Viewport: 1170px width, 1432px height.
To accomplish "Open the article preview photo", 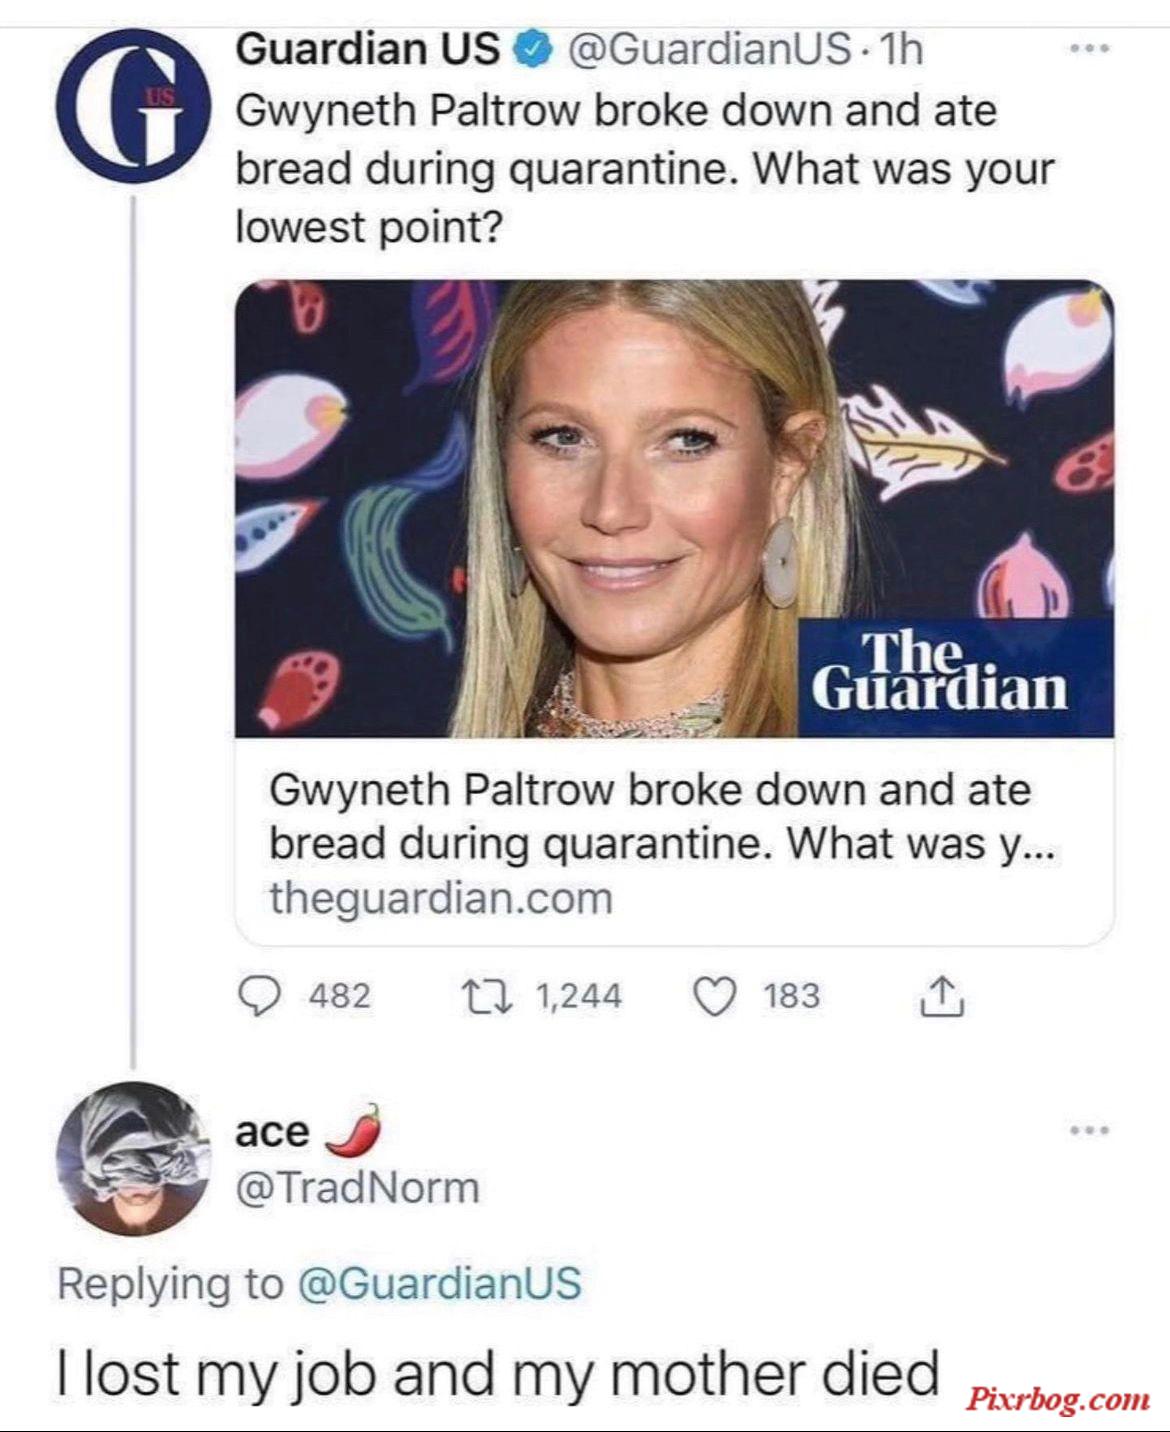I will point(674,508).
